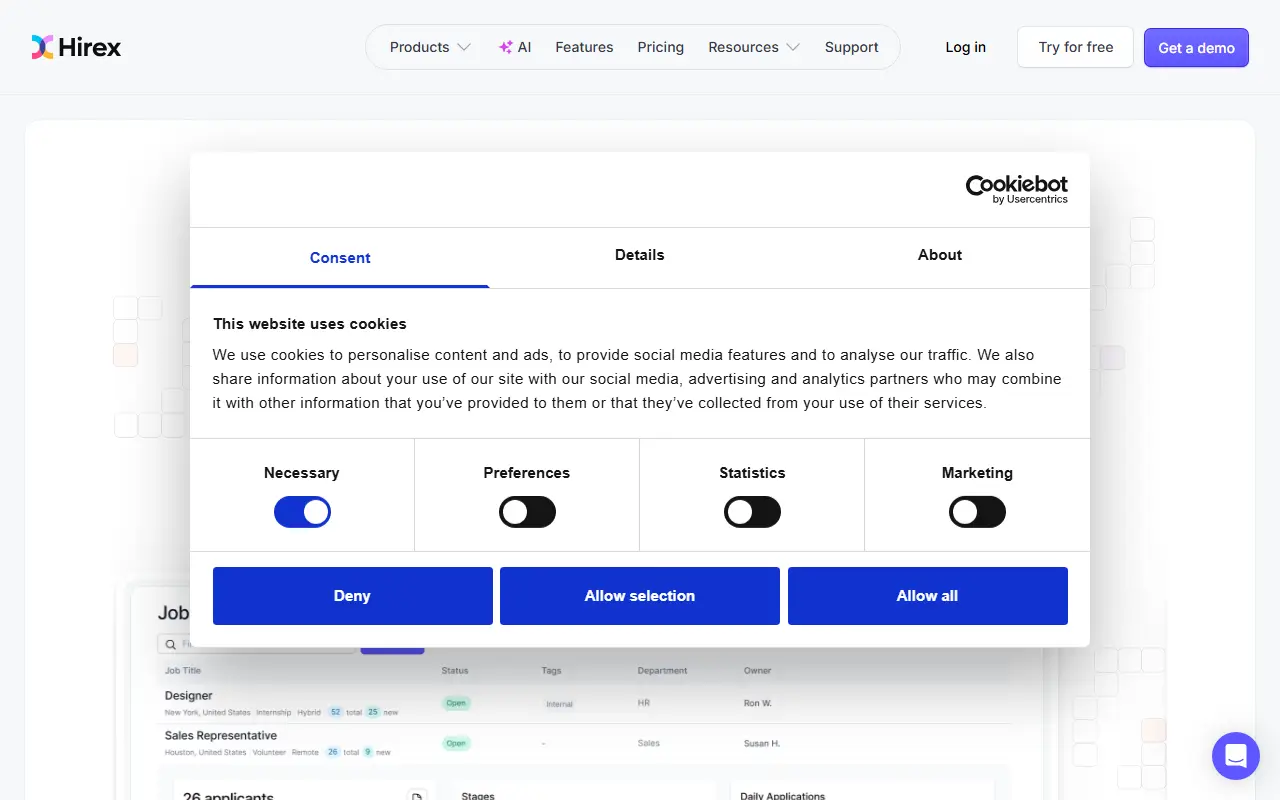Open the Pricing menu link
Image resolution: width=1280 pixels, height=800 pixels.
point(661,47)
